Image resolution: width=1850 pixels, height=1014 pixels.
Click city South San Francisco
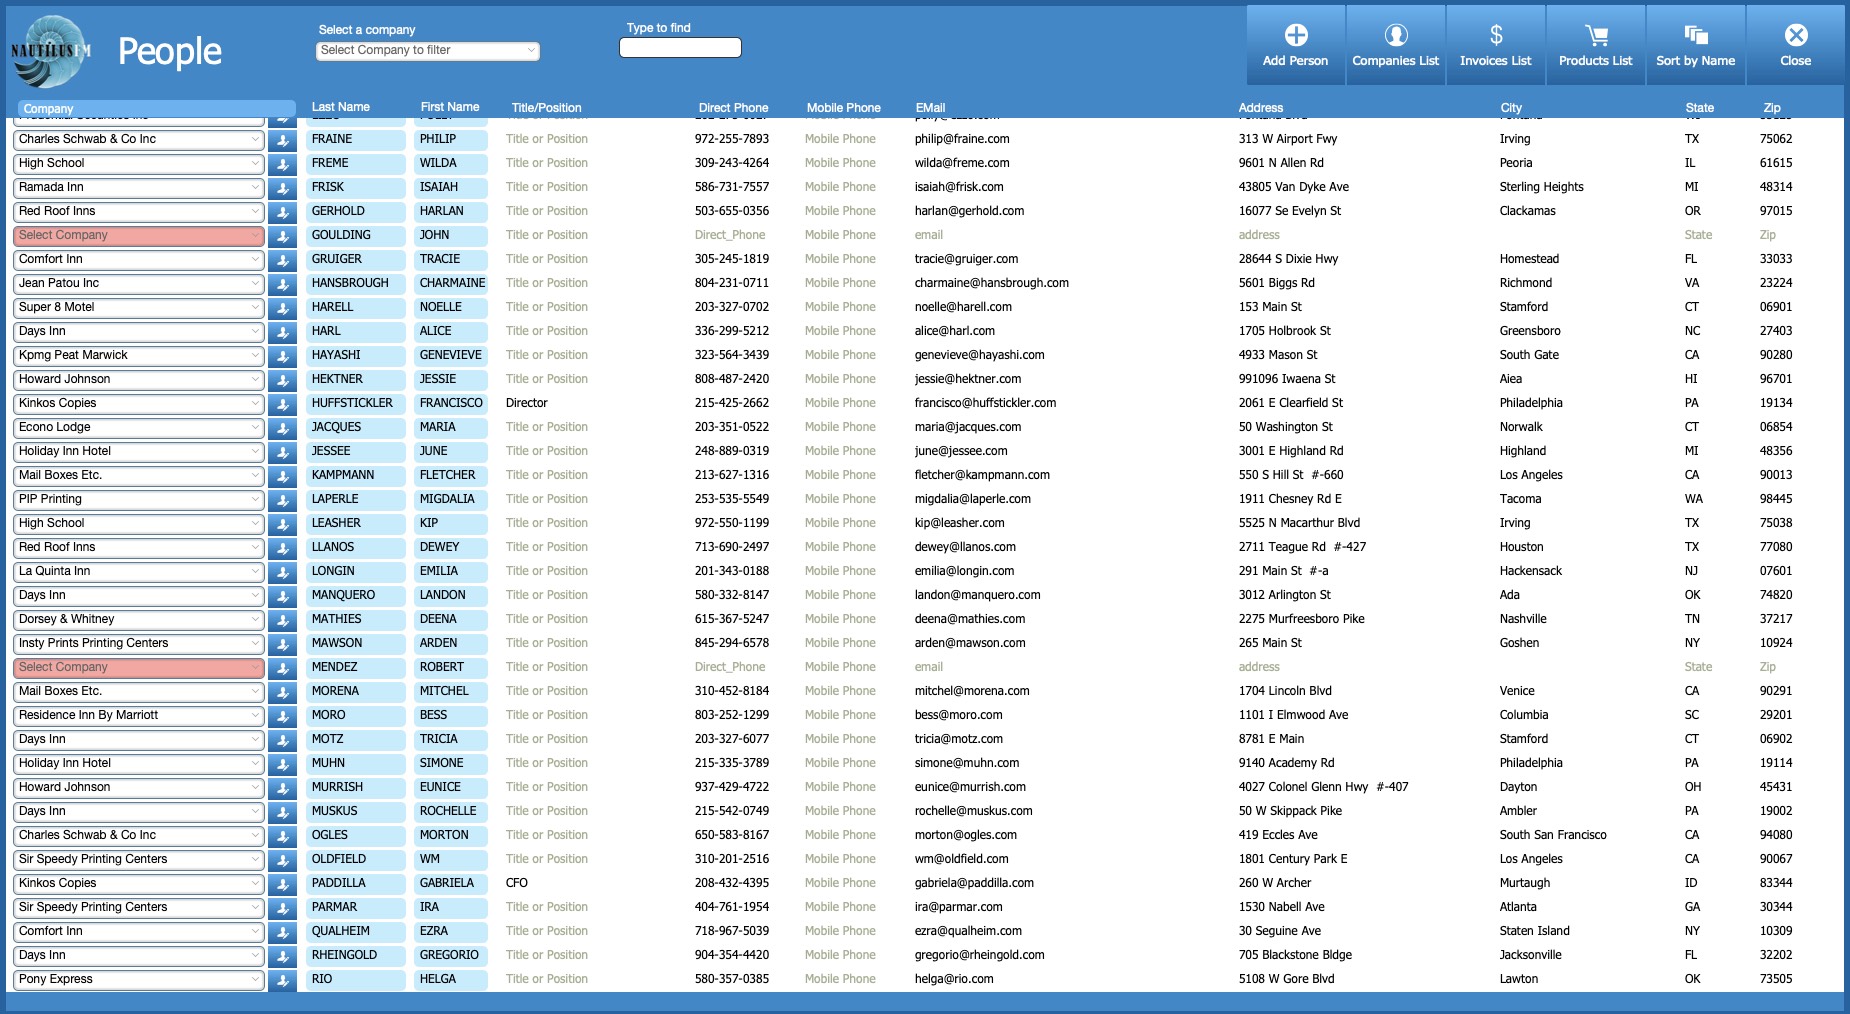(x=1553, y=835)
